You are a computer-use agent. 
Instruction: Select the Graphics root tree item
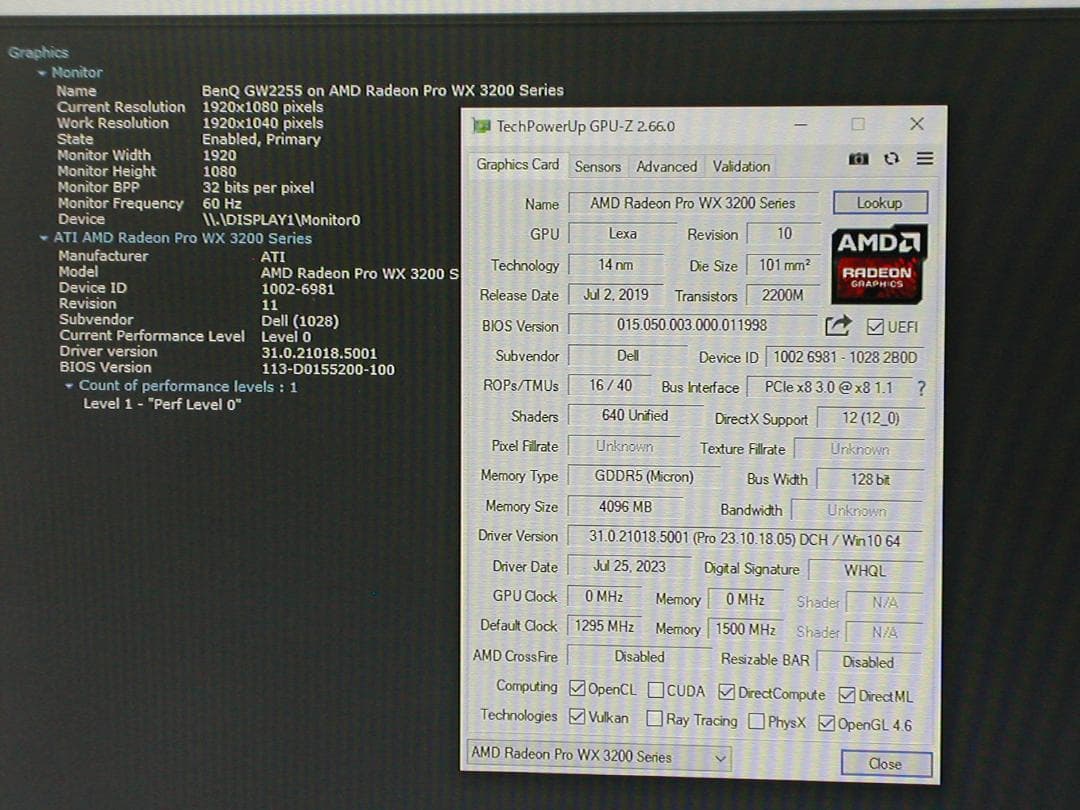(x=38, y=52)
